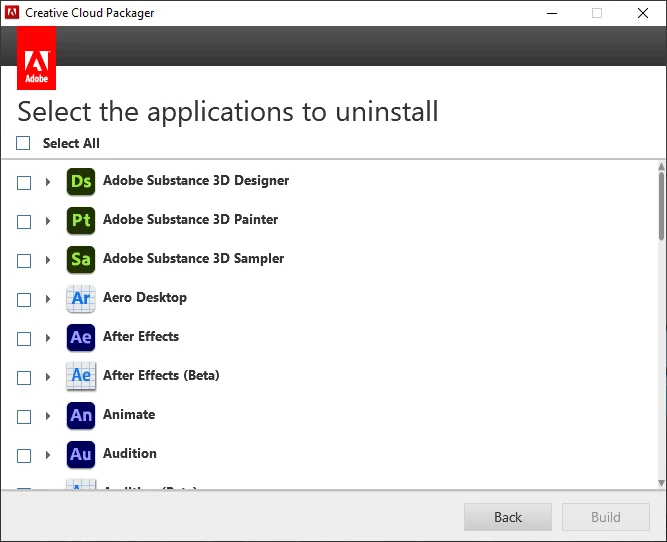Check the Aero Desktop checkbox
The width and height of the screenshot is (667, 542).
[24, 300]
